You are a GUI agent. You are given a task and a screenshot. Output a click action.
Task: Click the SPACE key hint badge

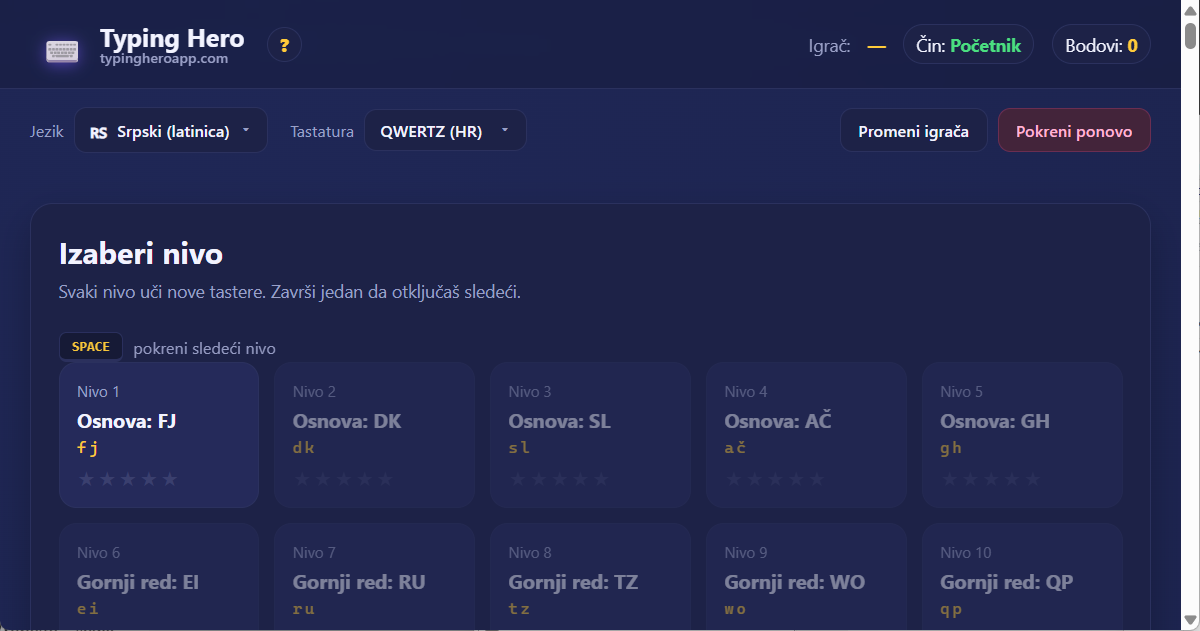pyautogui.click(x=91, y=347)
